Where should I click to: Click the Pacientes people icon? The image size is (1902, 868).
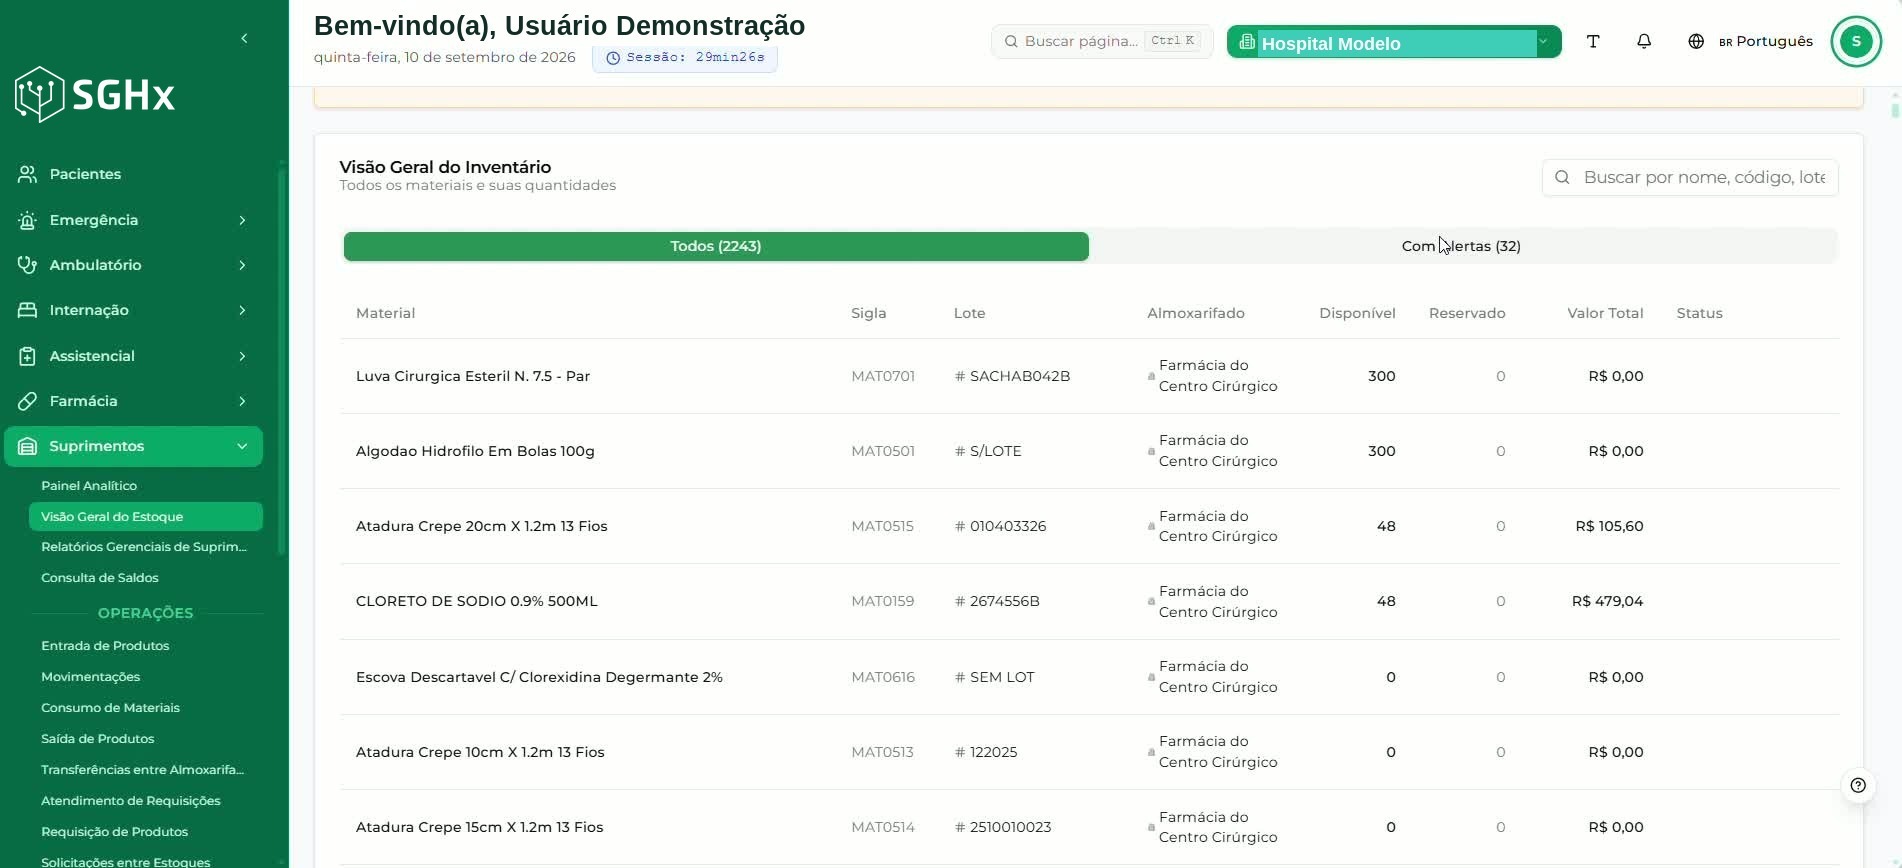coord(28,174)
